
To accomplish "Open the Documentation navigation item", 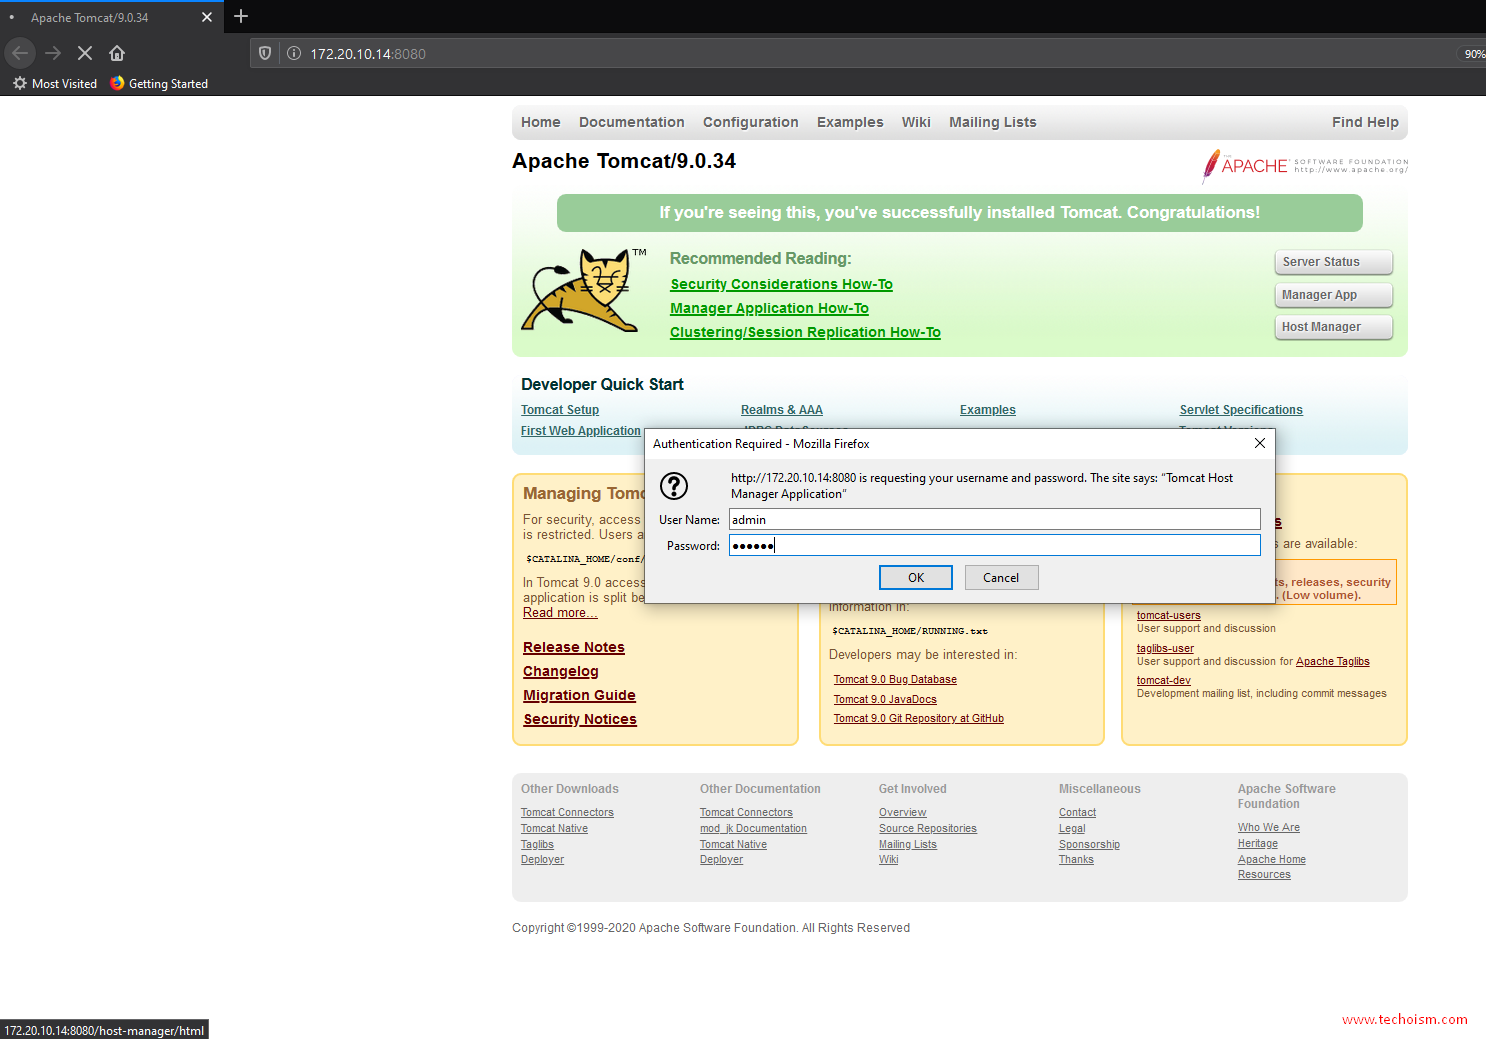I will (x=632, y=122).
